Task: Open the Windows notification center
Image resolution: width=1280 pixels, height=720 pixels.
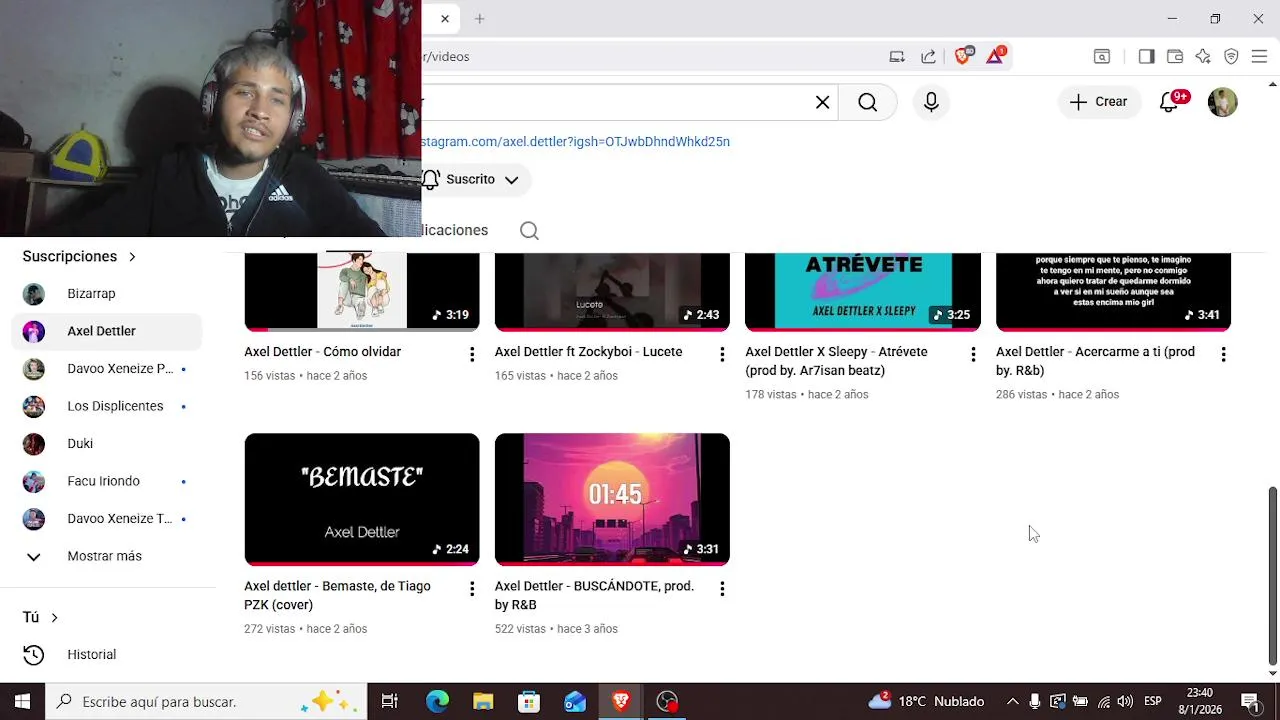Action: (x=1249, y=702)
